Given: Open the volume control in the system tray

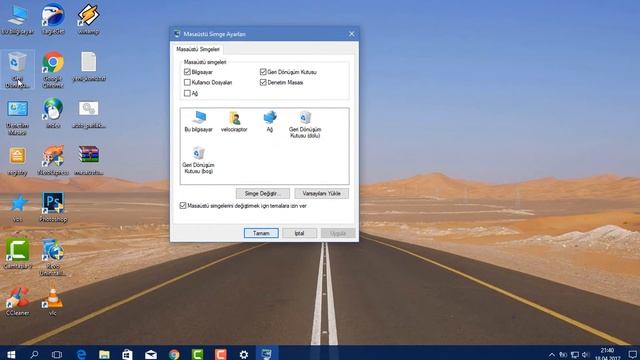Looking at the screenshot, I should pyautogui.click(x=586, y=354).
